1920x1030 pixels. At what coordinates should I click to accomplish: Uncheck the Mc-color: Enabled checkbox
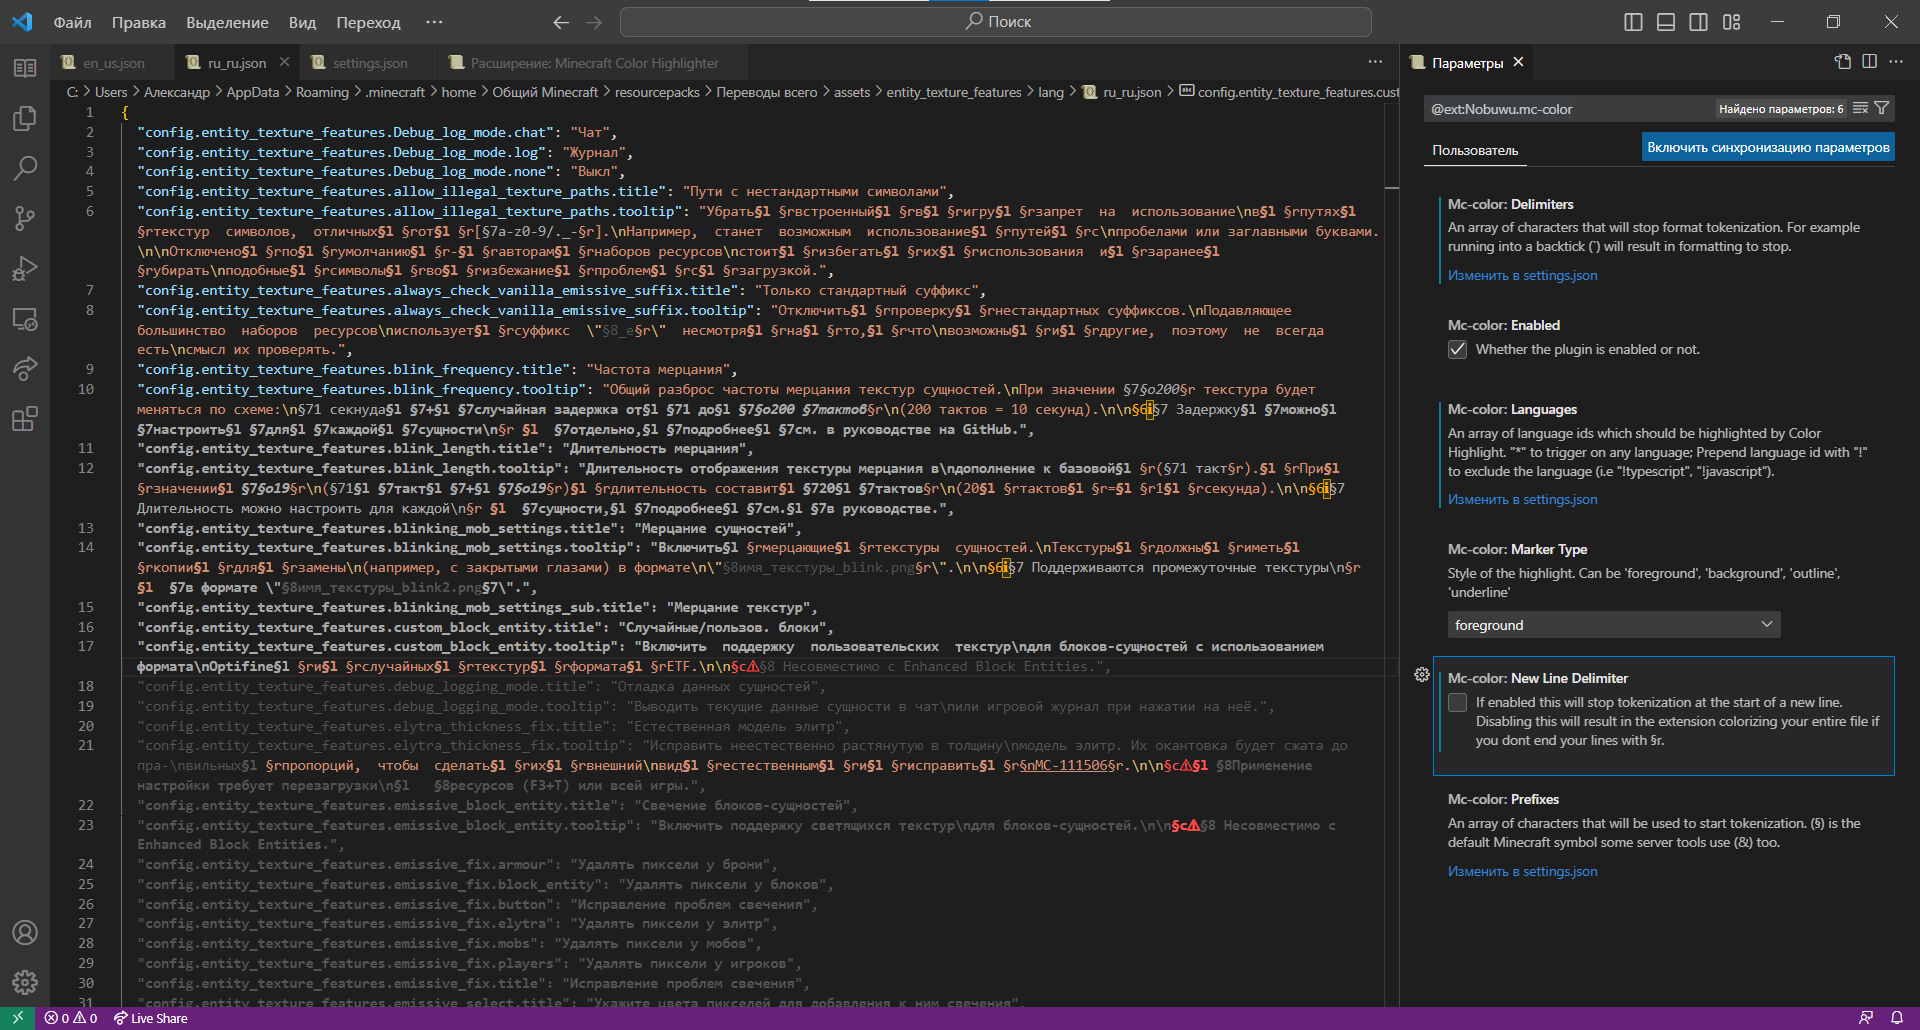[1458, 349]
